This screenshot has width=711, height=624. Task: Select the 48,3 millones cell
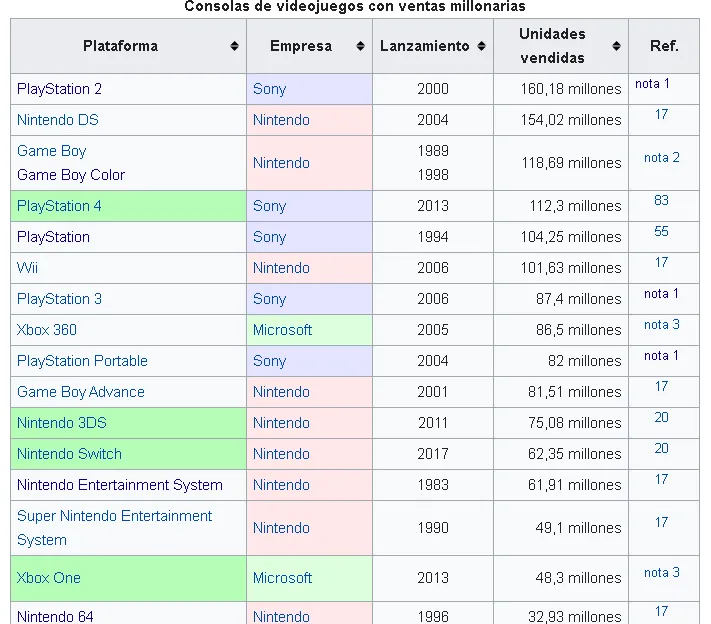pyautogui.click(x=561, y=578)
